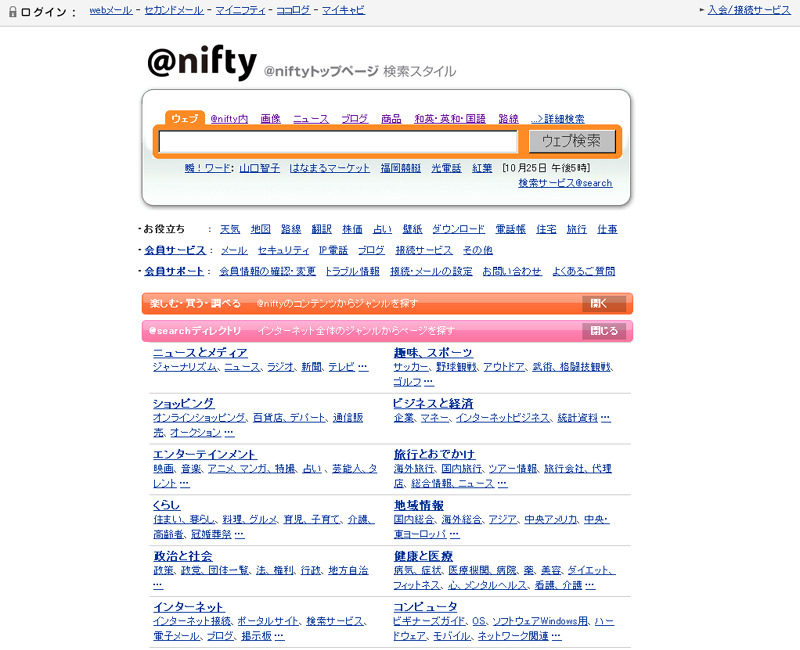Open the 和英・英和・国語 dictionary tab
Screen dimensions: 800x650
click(x=450, y=119)
